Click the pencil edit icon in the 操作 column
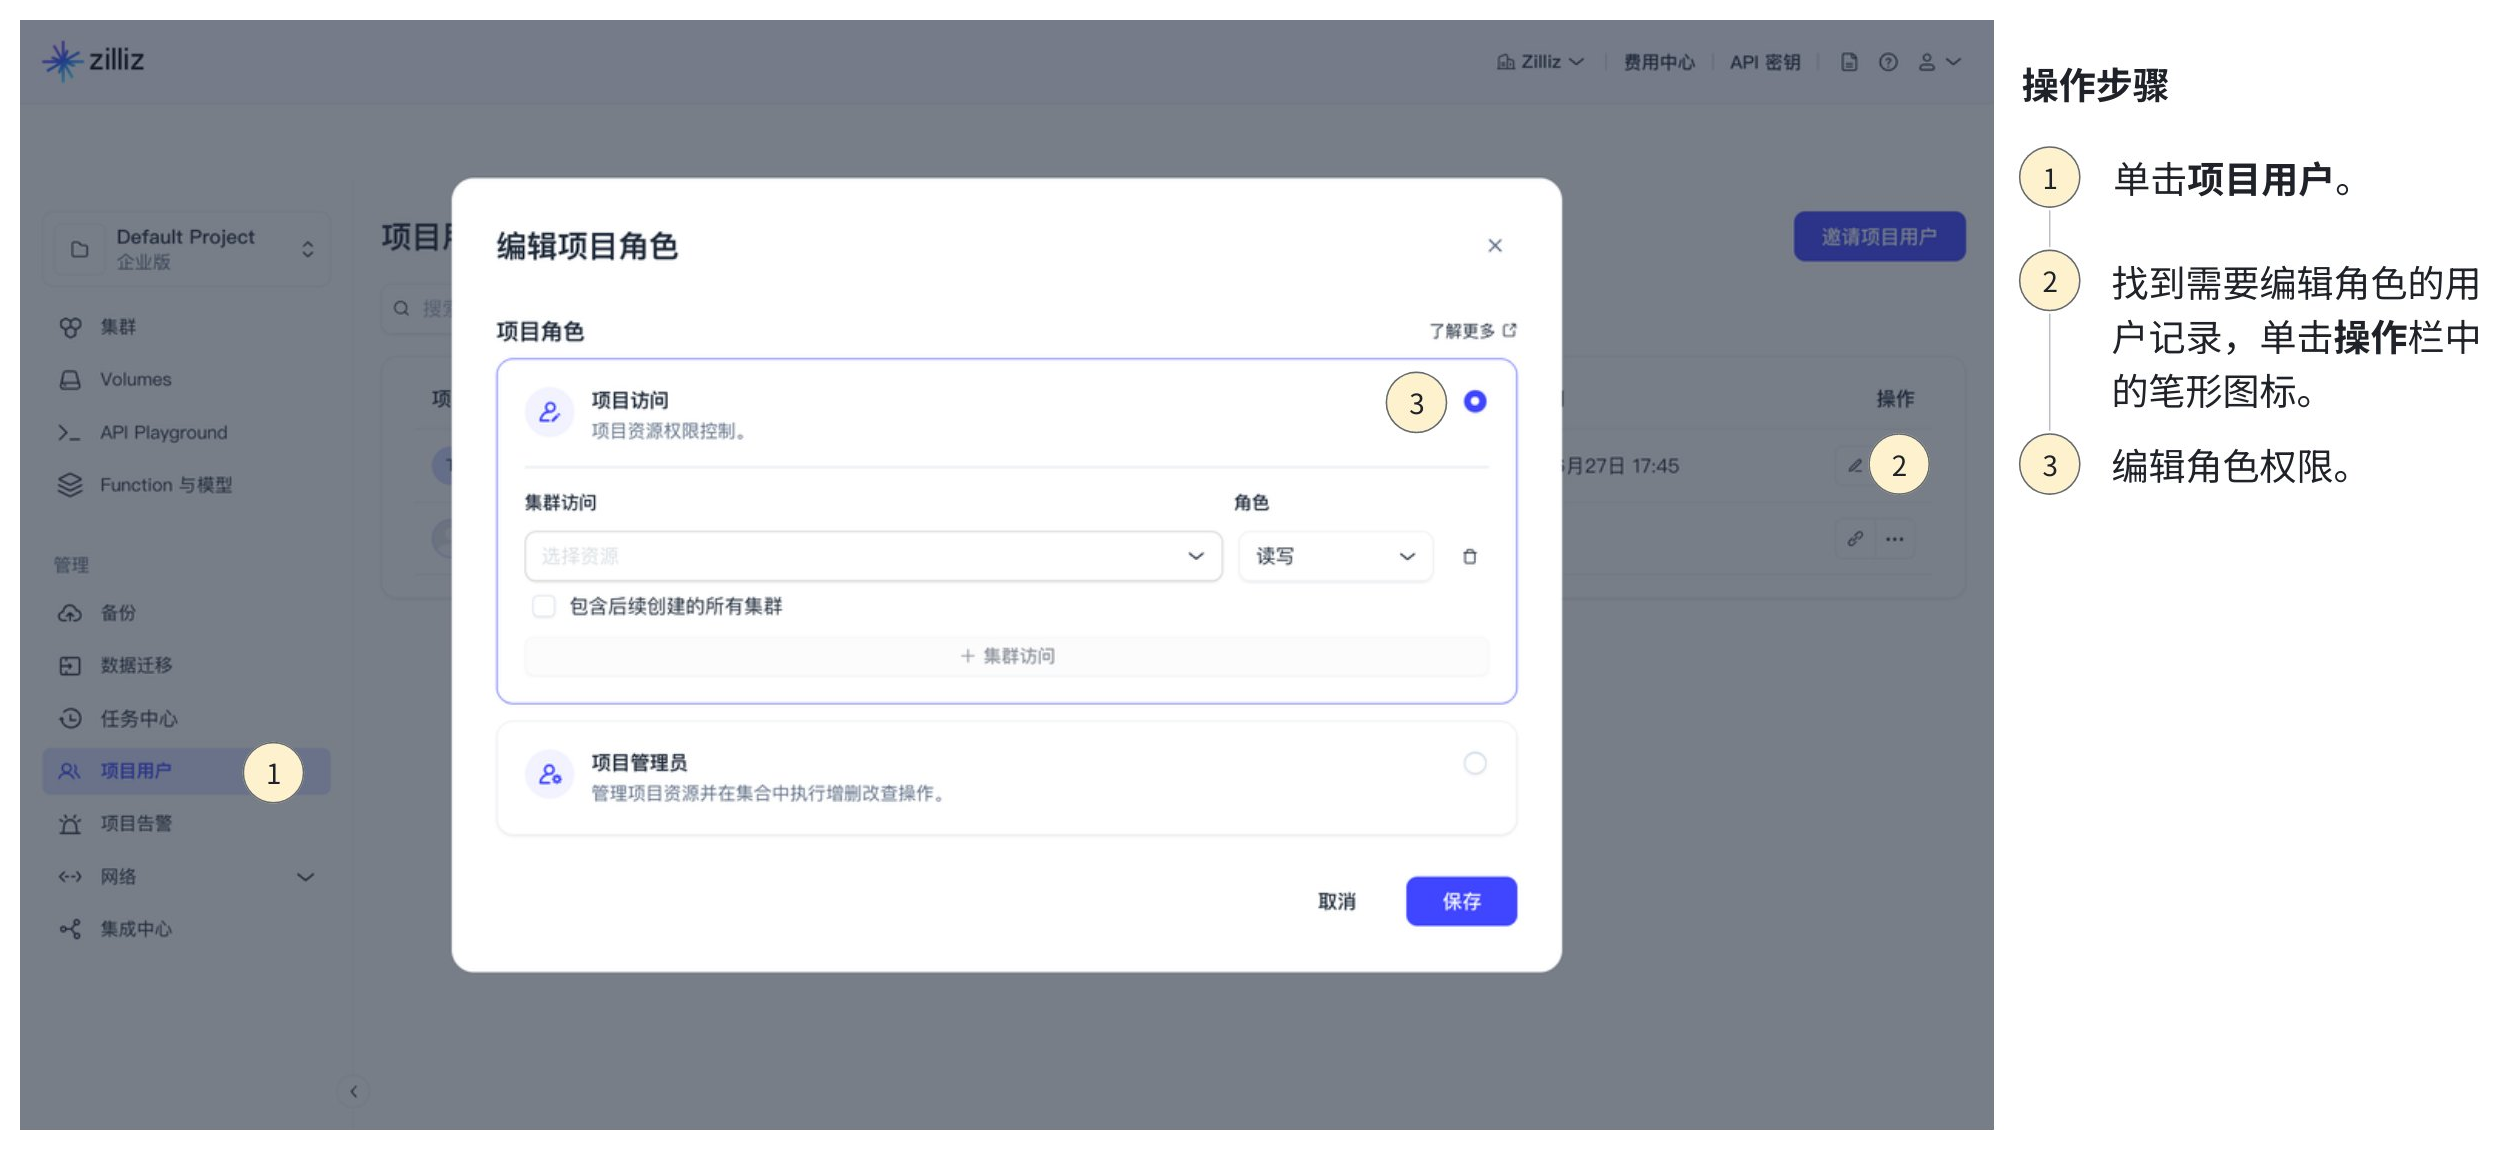 (1854, 466)
